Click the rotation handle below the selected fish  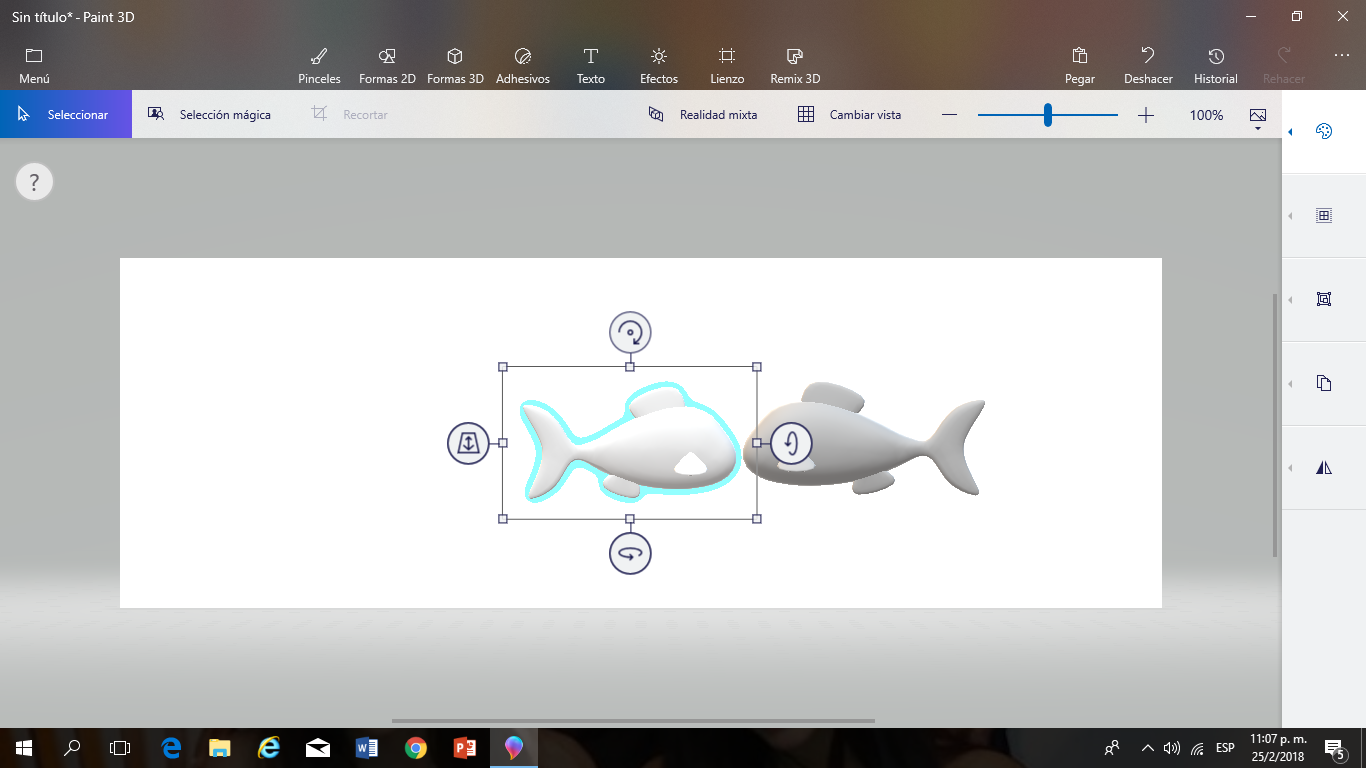(630, 553)
